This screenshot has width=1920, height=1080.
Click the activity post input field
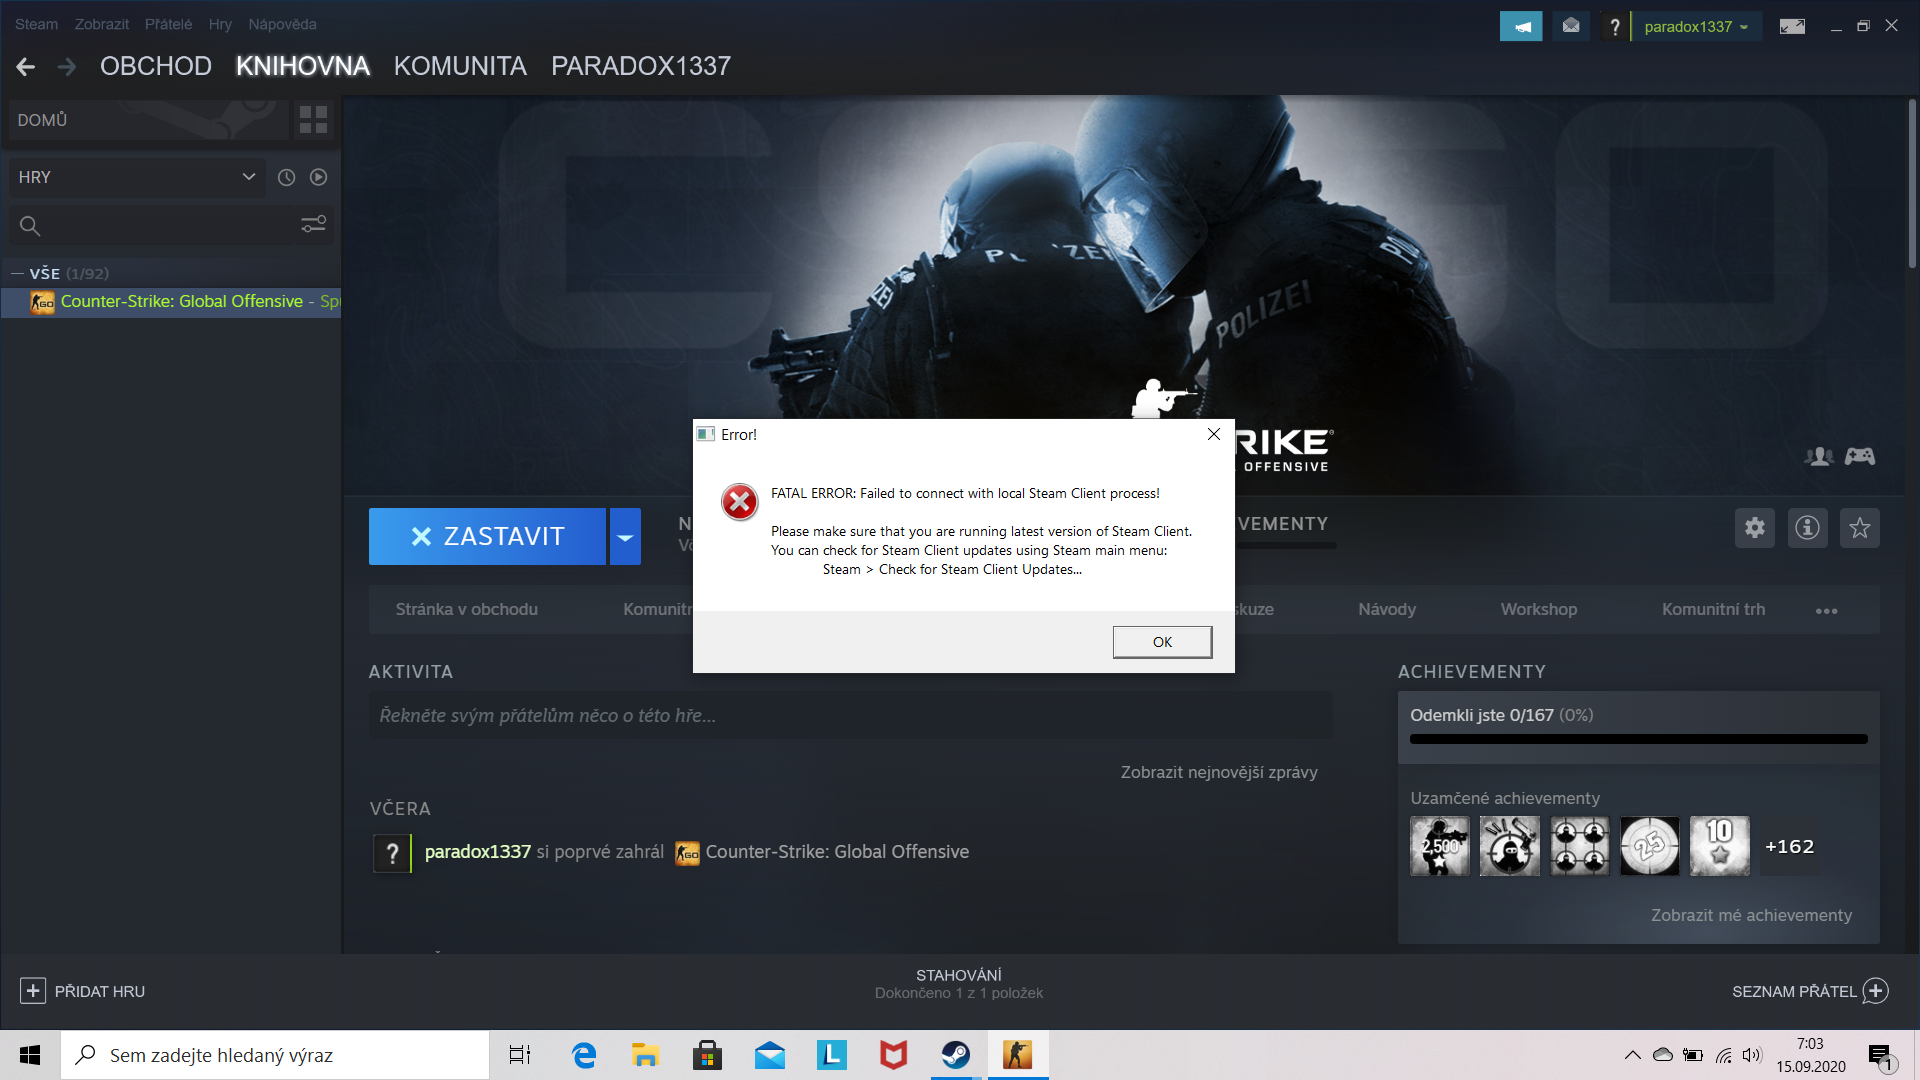(x=850, y=716)
